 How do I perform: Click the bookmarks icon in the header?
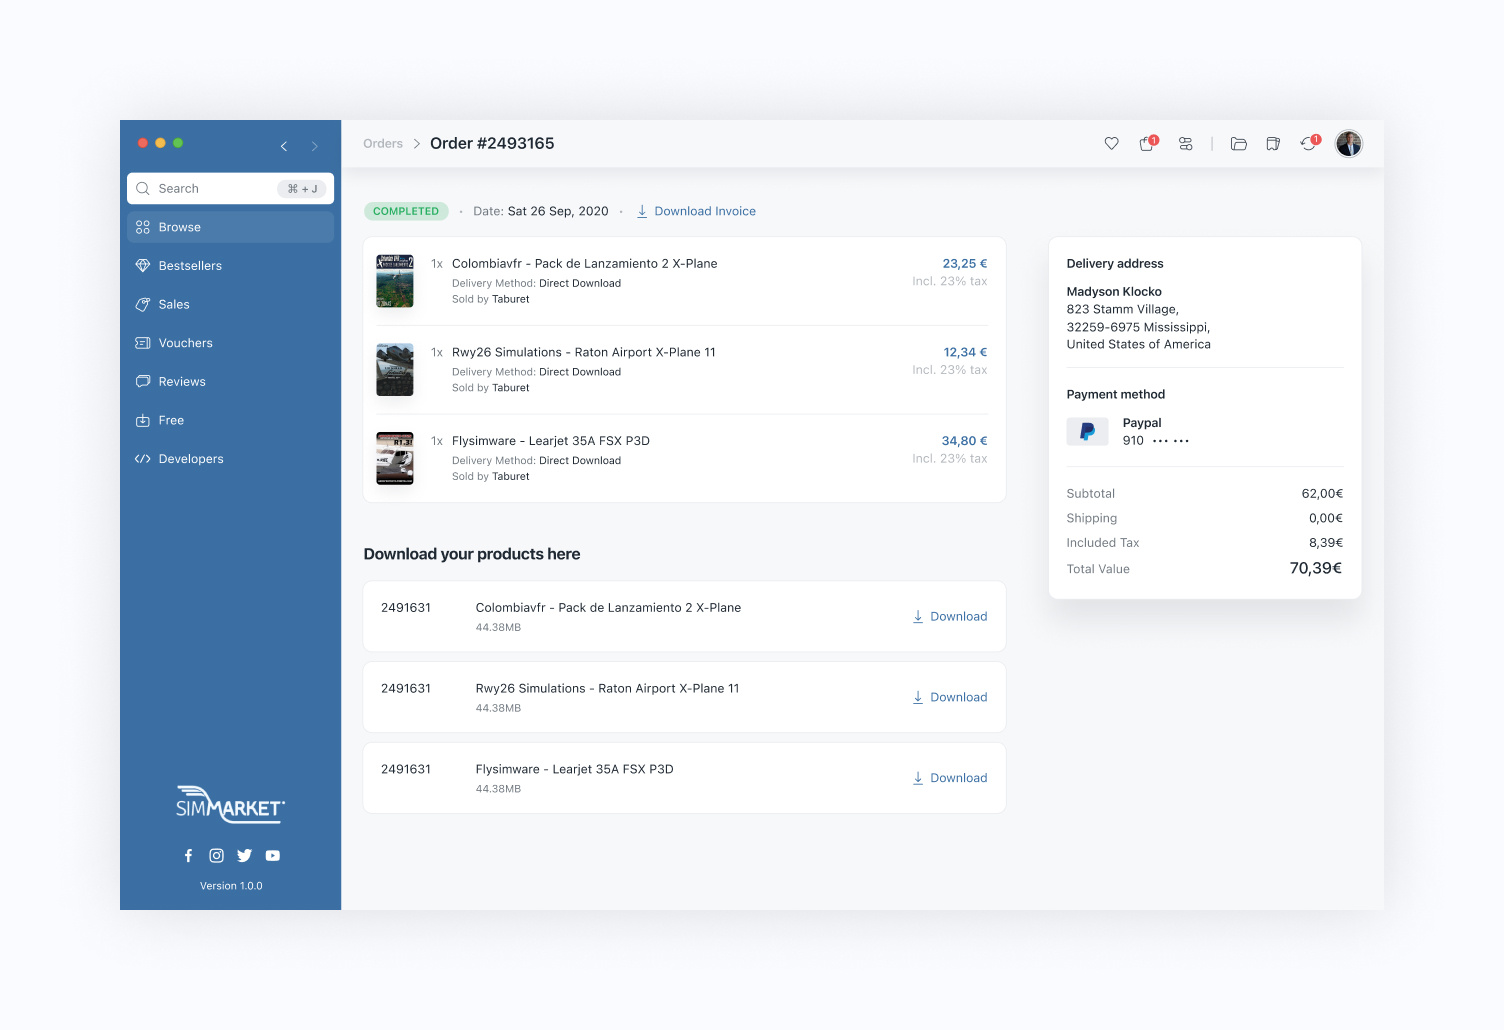tap(1273, 144)
